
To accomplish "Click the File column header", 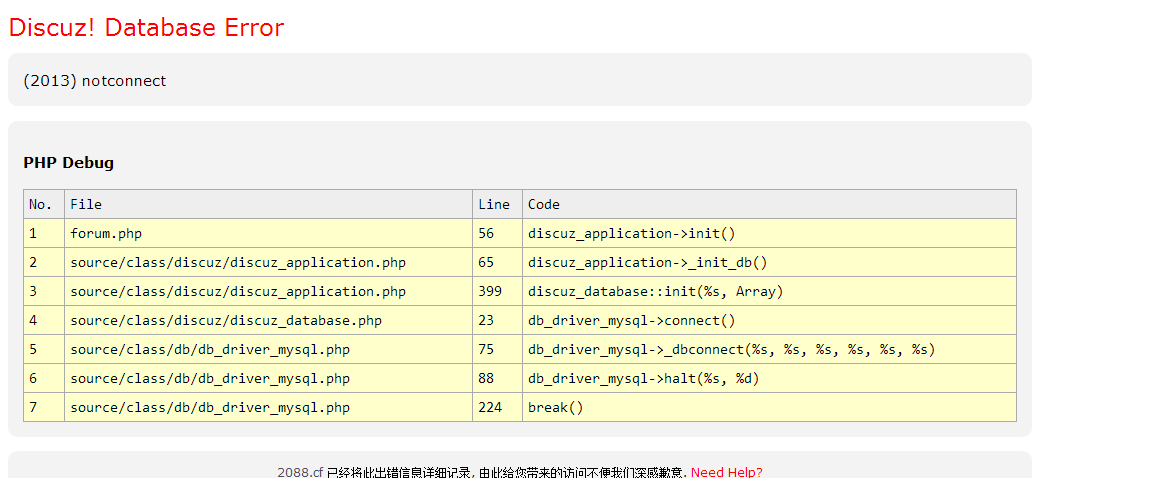I will click(x=268, y=204).
